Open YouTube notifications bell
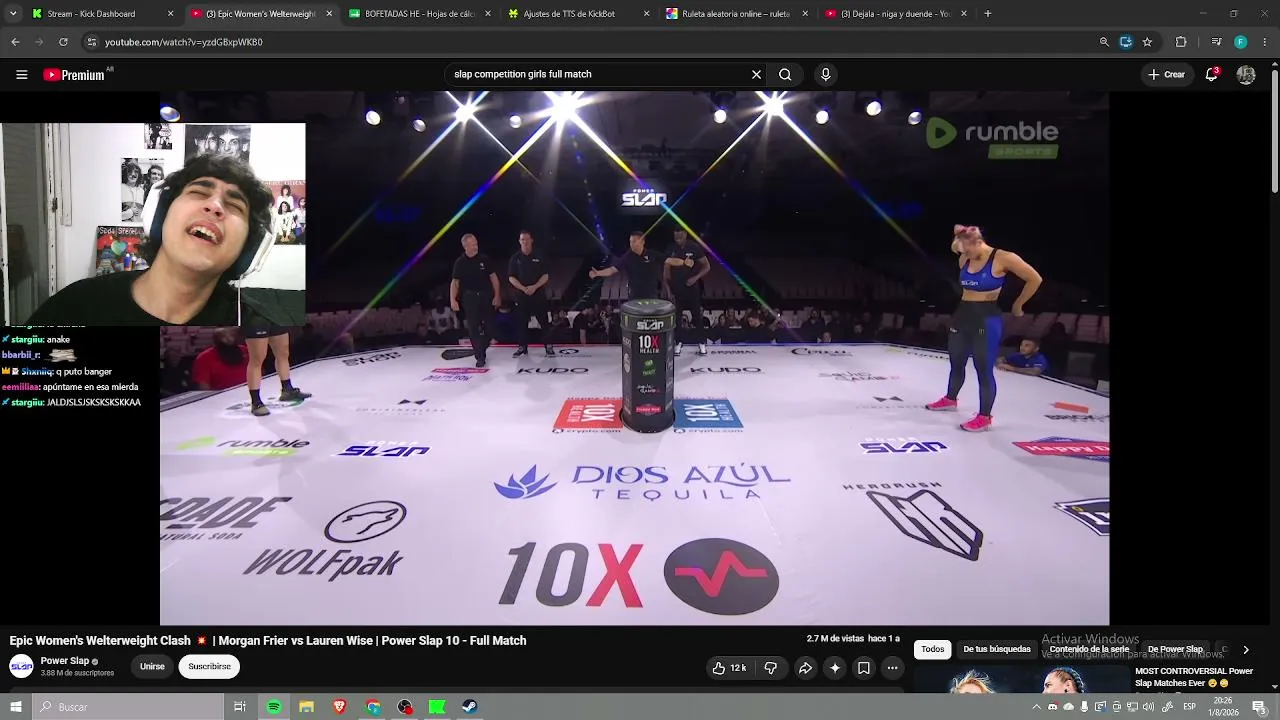Screen dimensions: 1280x720 click(1211, 74)
